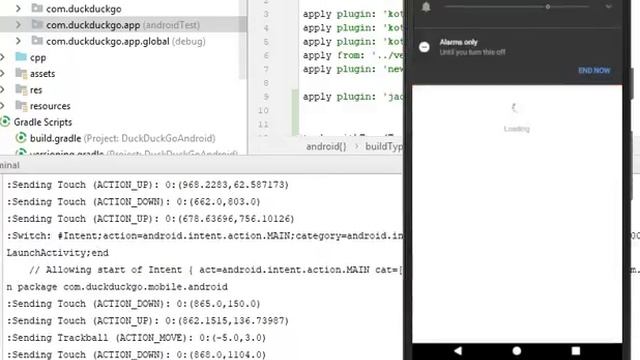Click line 3 'apply plugin' code text
640x360 pixels.
[x=353, y=14]
